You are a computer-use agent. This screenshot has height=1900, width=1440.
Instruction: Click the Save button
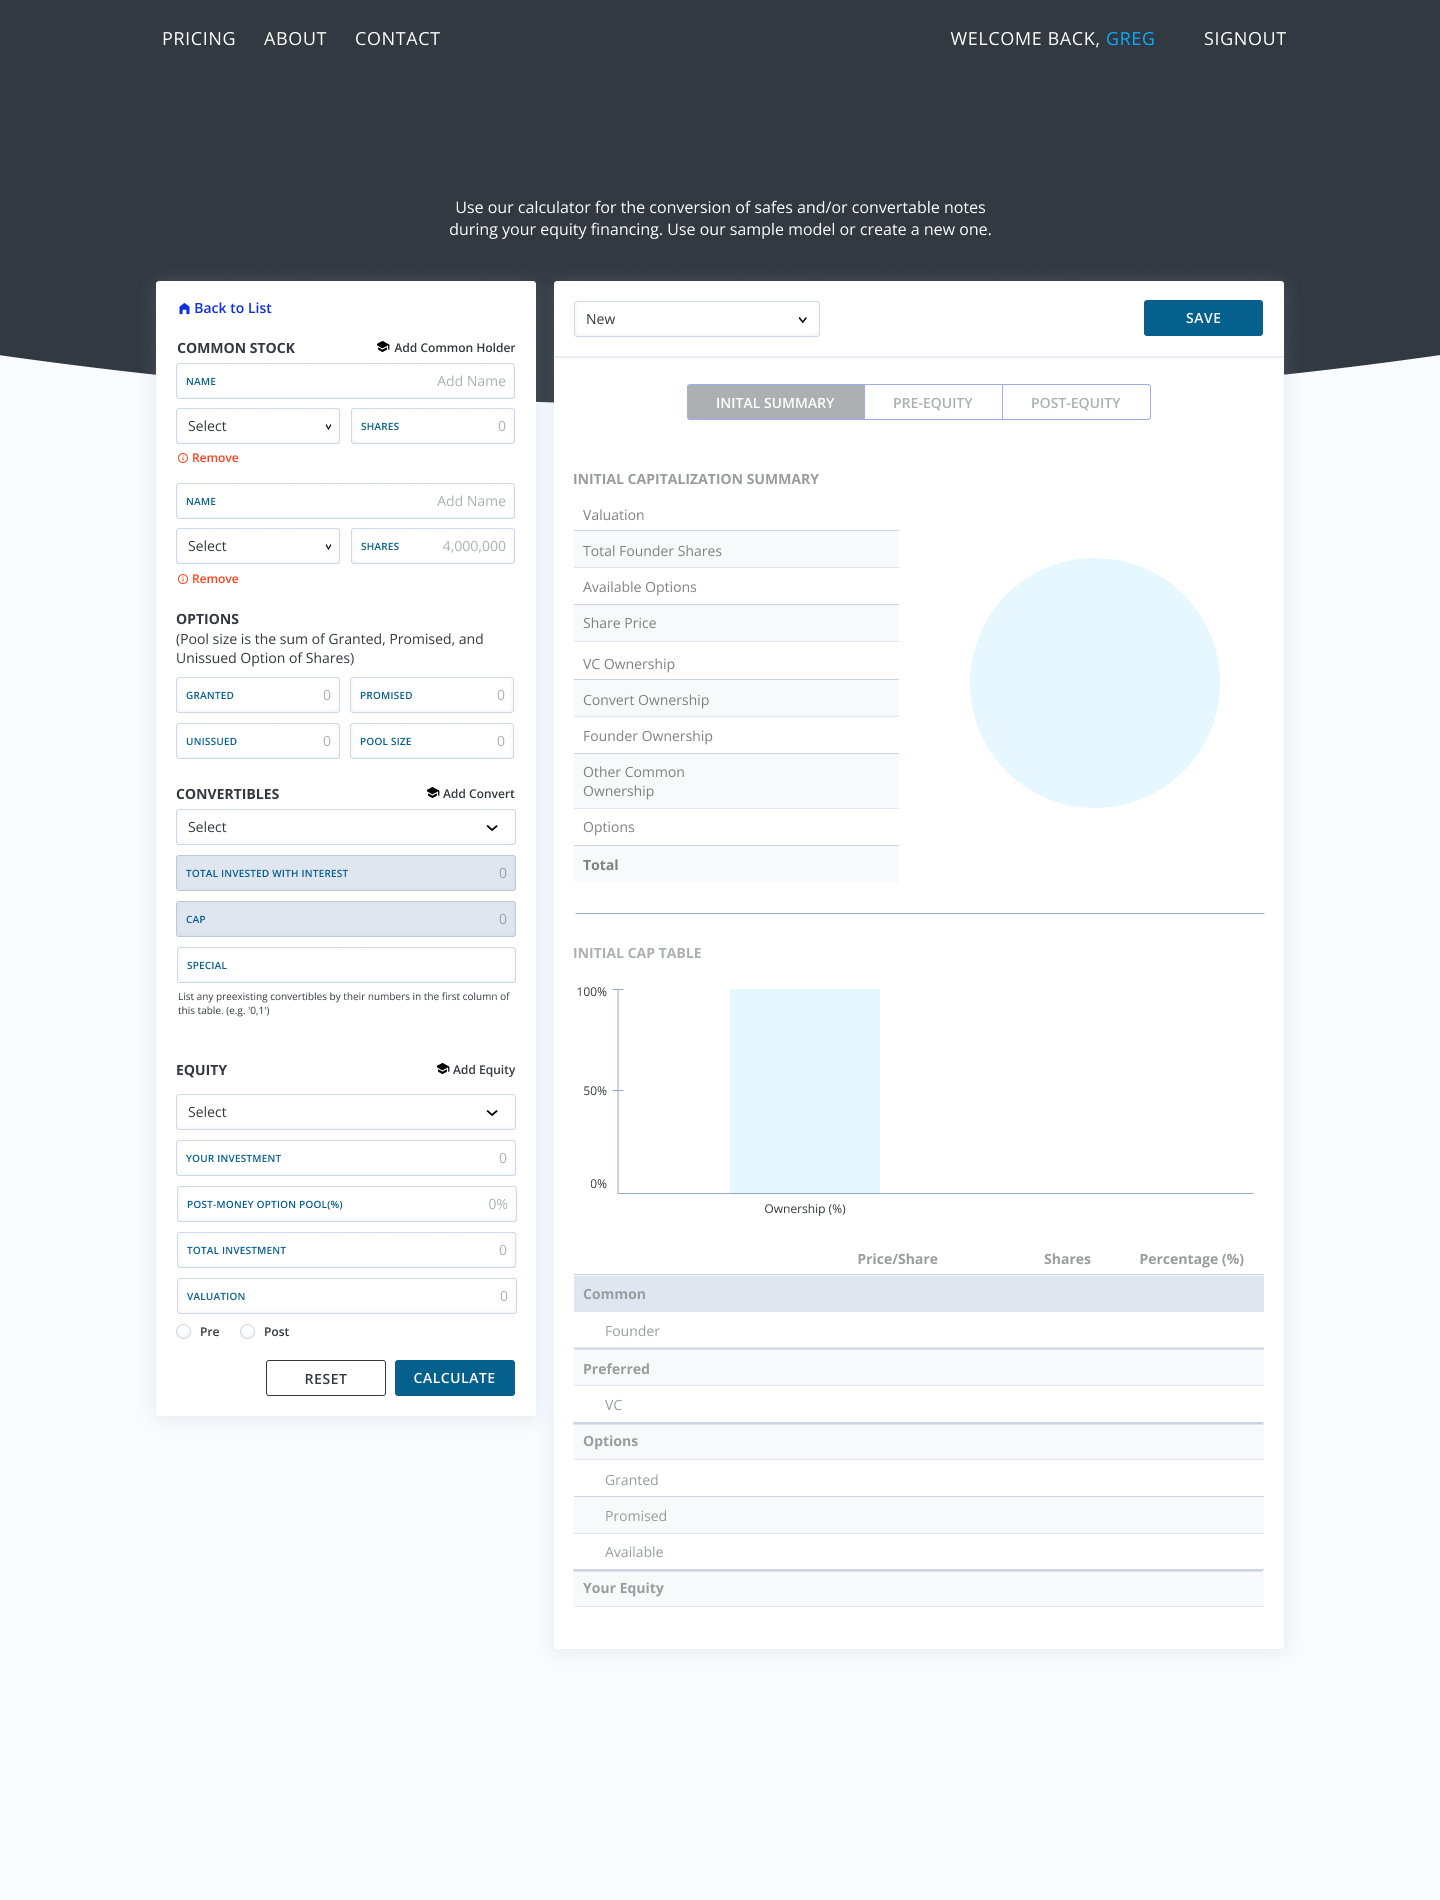click(x=1202, y=318)
